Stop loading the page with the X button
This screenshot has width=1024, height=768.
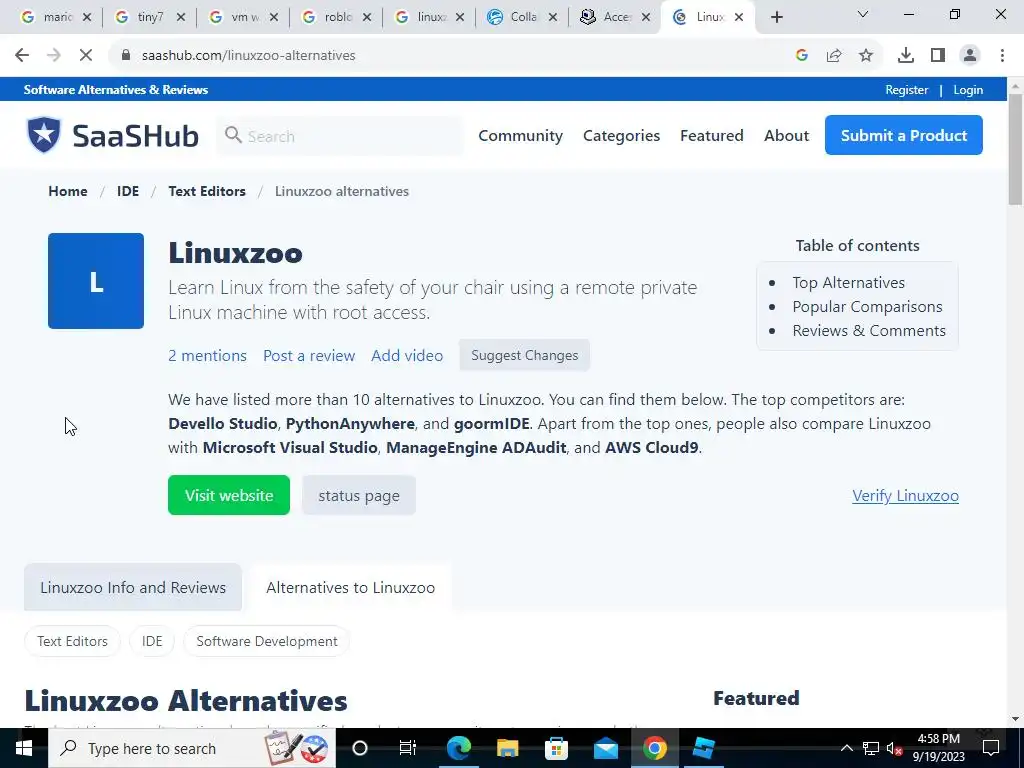[x=86, y=56]
